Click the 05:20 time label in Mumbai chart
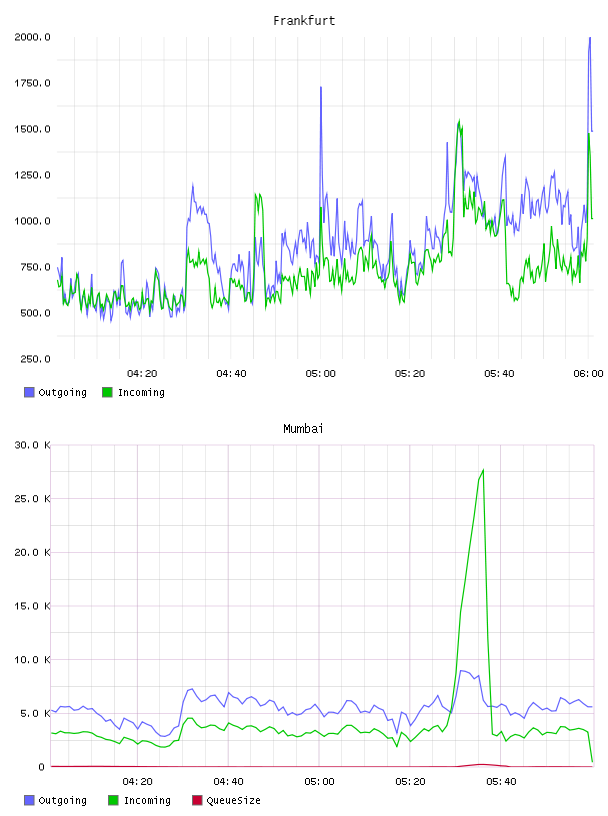Viewport: 608px width, 816px height. [x=410, y=782]
